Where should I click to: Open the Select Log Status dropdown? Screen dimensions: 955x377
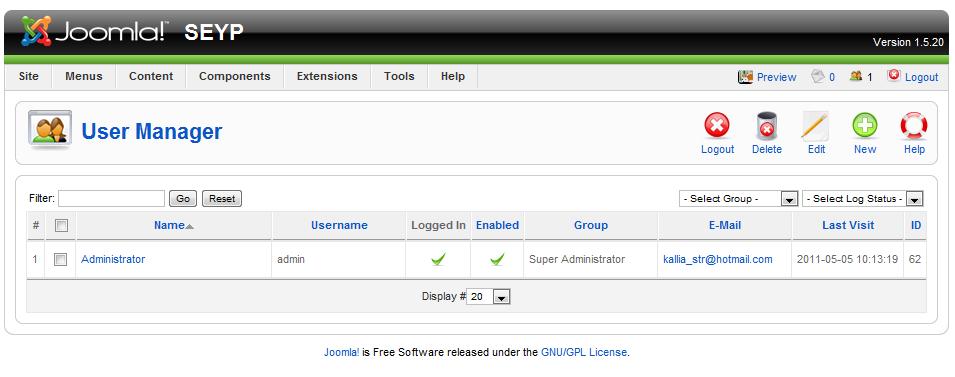862,199
